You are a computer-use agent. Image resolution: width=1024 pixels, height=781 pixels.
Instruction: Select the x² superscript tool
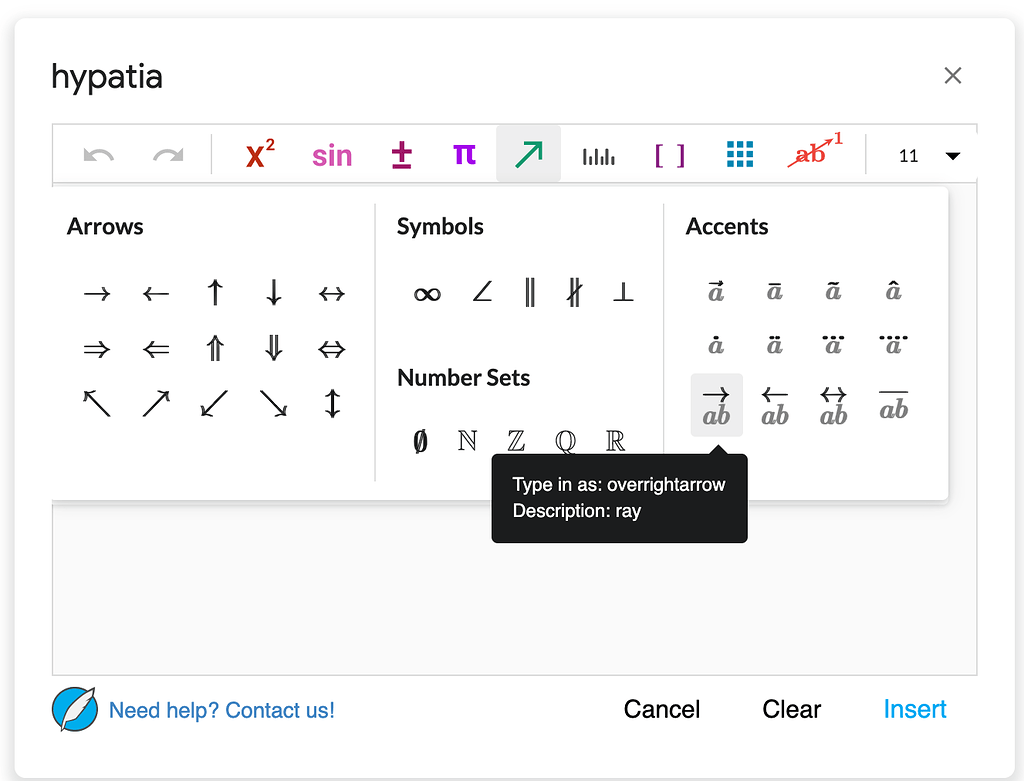[x=258, y=152]
